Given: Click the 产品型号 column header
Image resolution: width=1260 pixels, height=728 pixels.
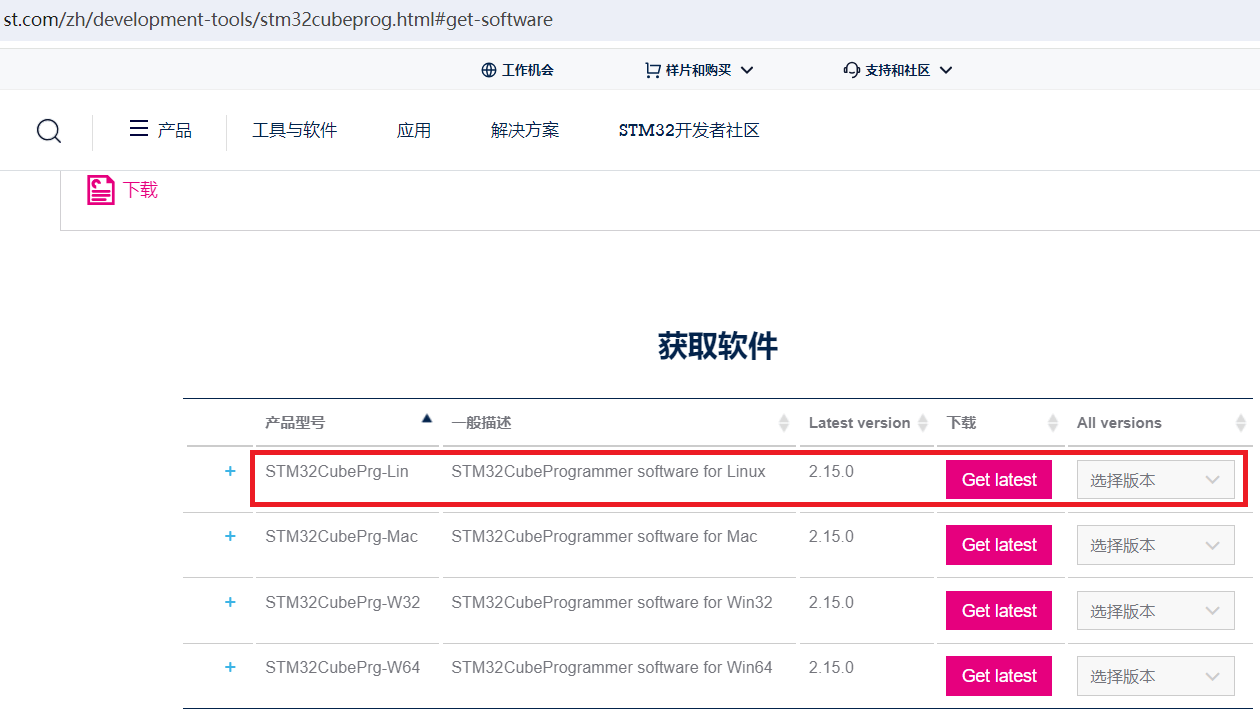Looking at the screenshot, I should point(295,423).
